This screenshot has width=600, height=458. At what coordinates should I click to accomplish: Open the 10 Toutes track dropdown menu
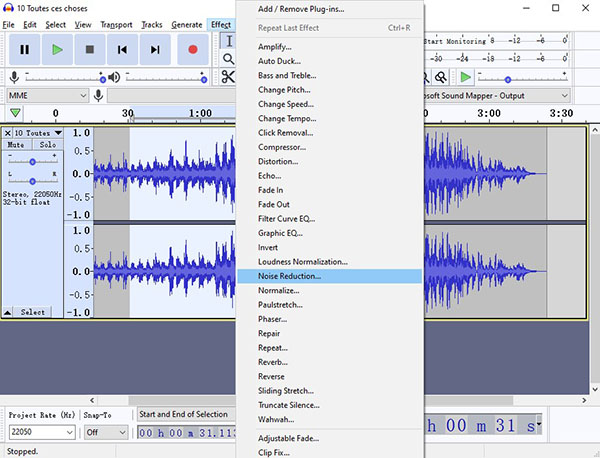[58, 133]
